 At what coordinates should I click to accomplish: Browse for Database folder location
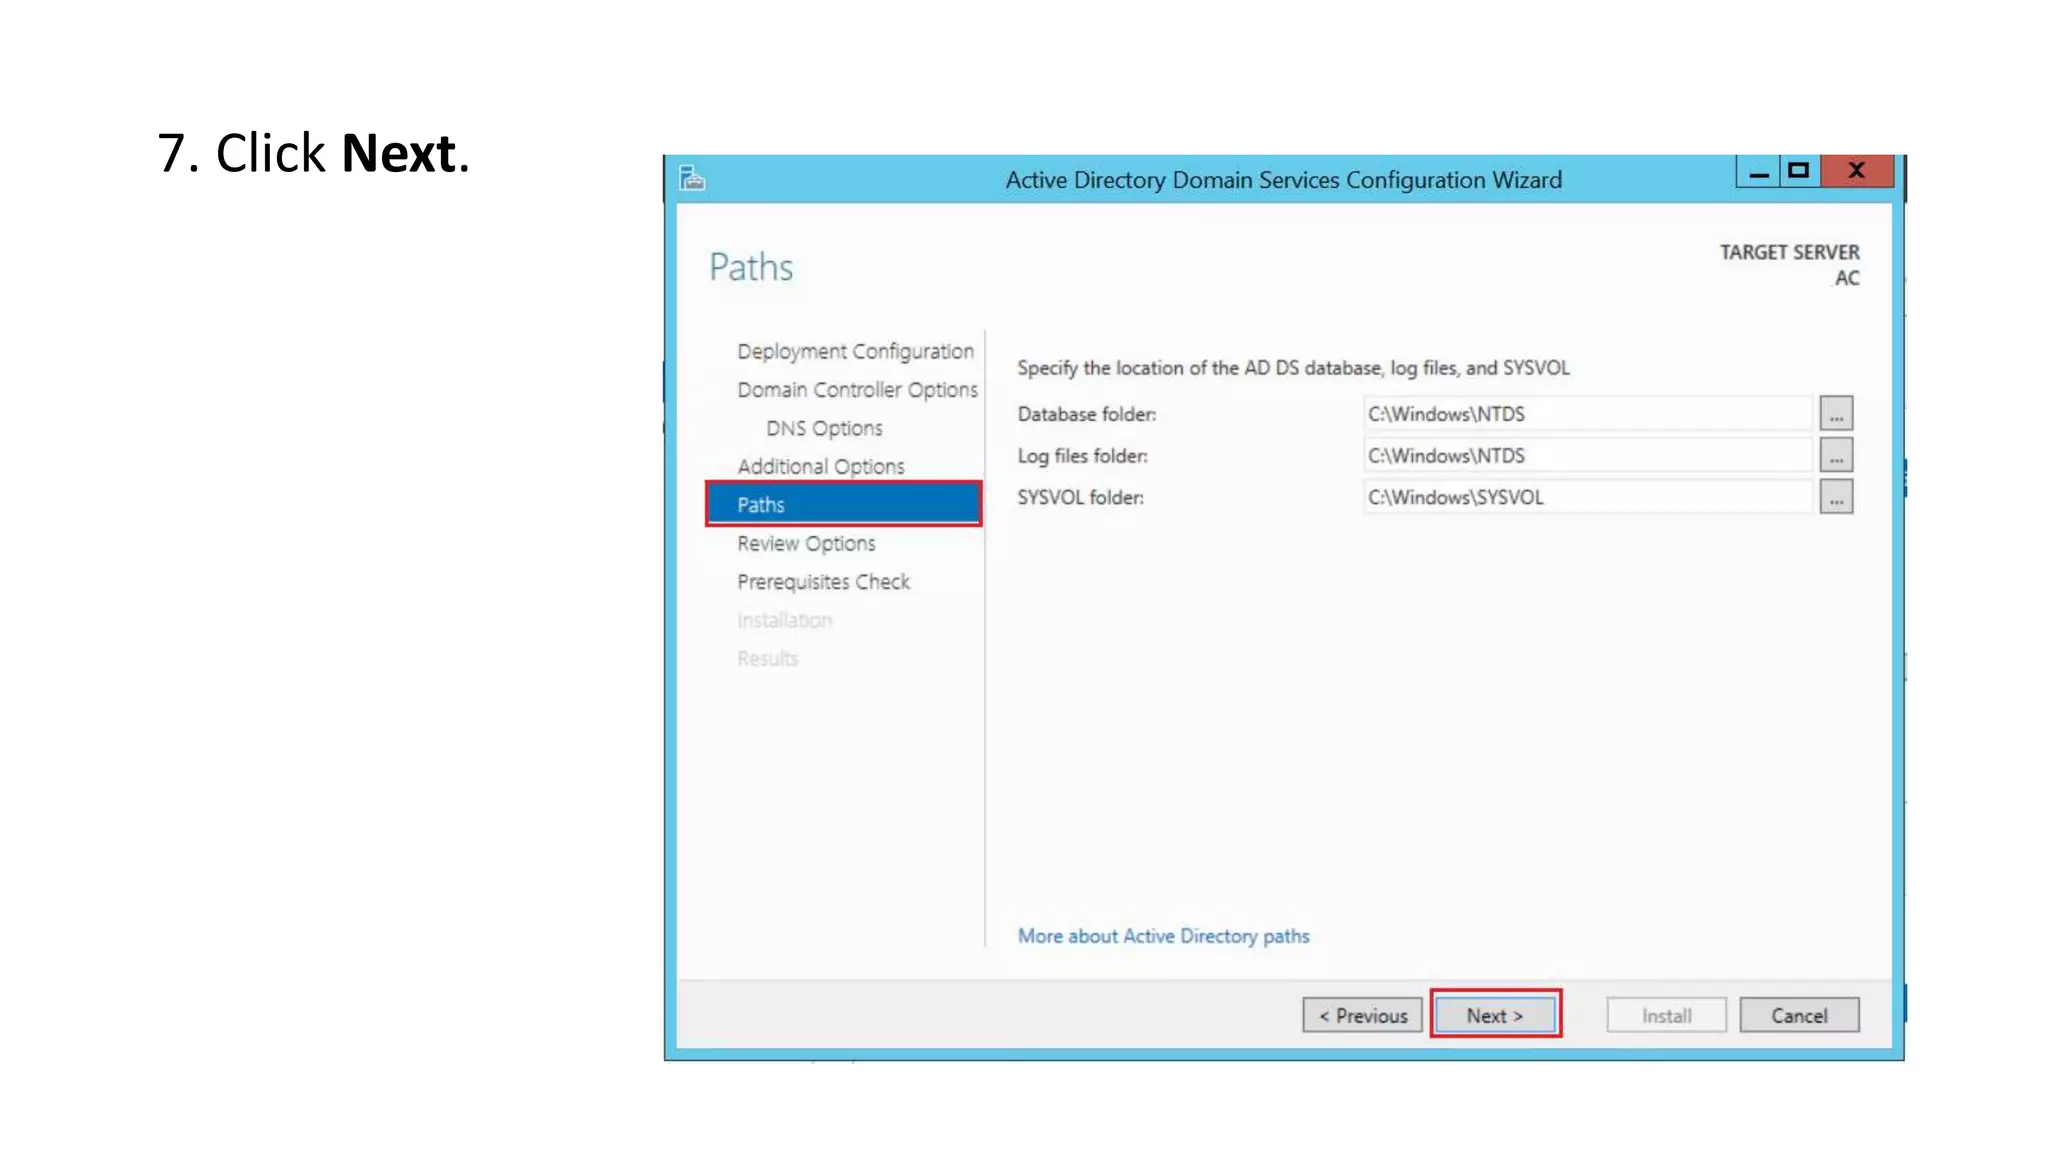coord(1835,413)
